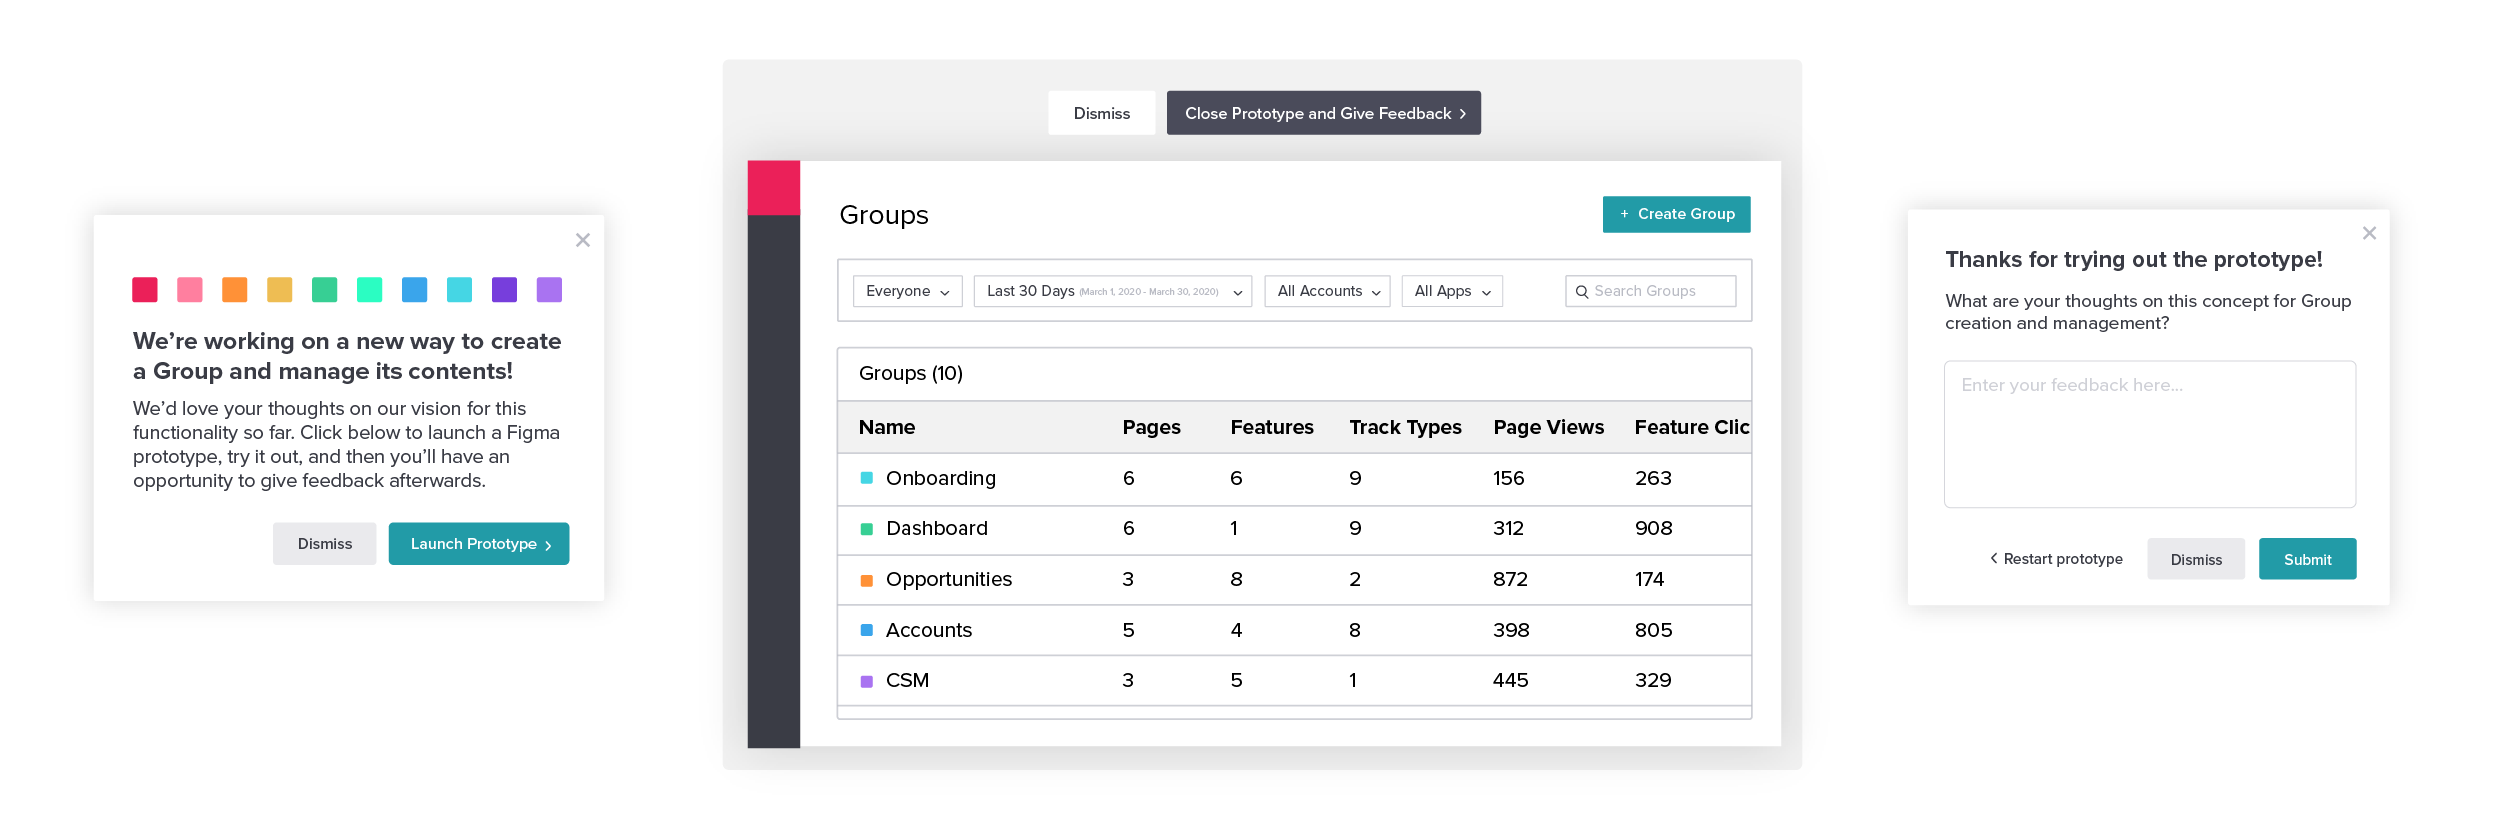Open the Dashboard group row

[x=1295, y=529]
